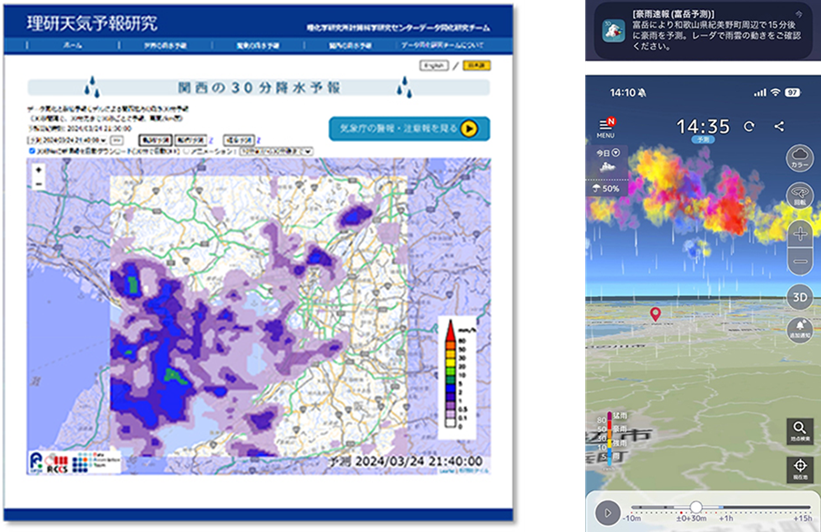Click the blue JMA warnings button
Viewport: 821px width, 532px height.
(409, 127)
